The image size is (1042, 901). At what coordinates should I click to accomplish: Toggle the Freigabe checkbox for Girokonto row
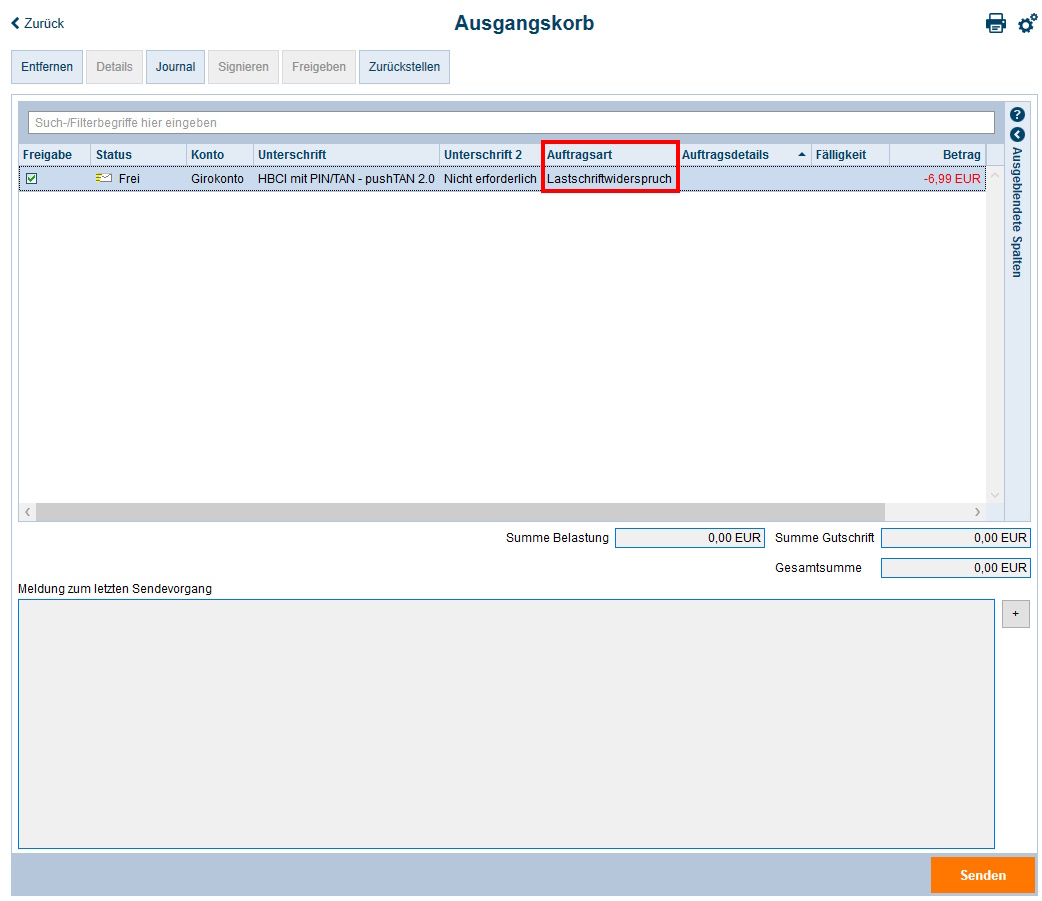point(32,178)
